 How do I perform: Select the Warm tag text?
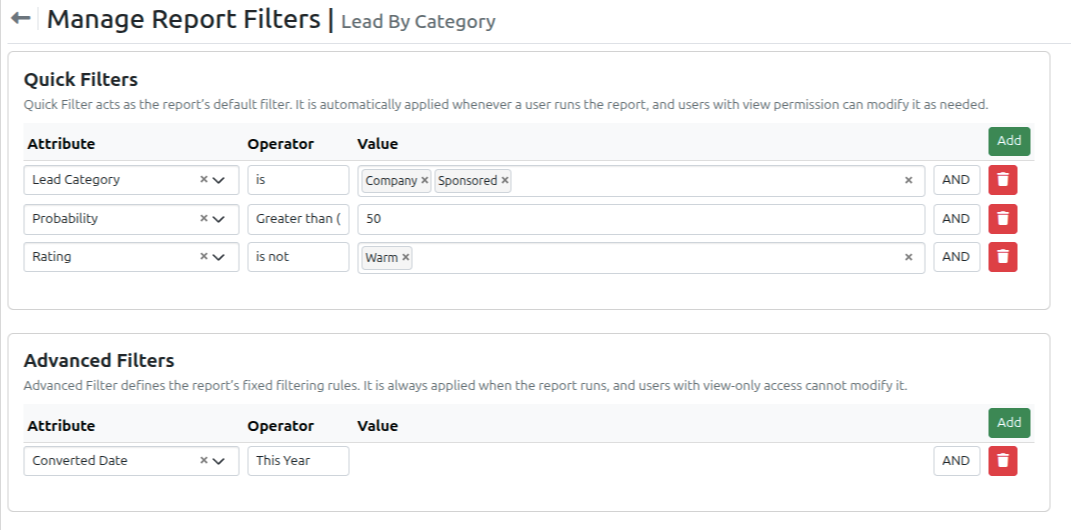pyautogui.click(x=381, y=257)
